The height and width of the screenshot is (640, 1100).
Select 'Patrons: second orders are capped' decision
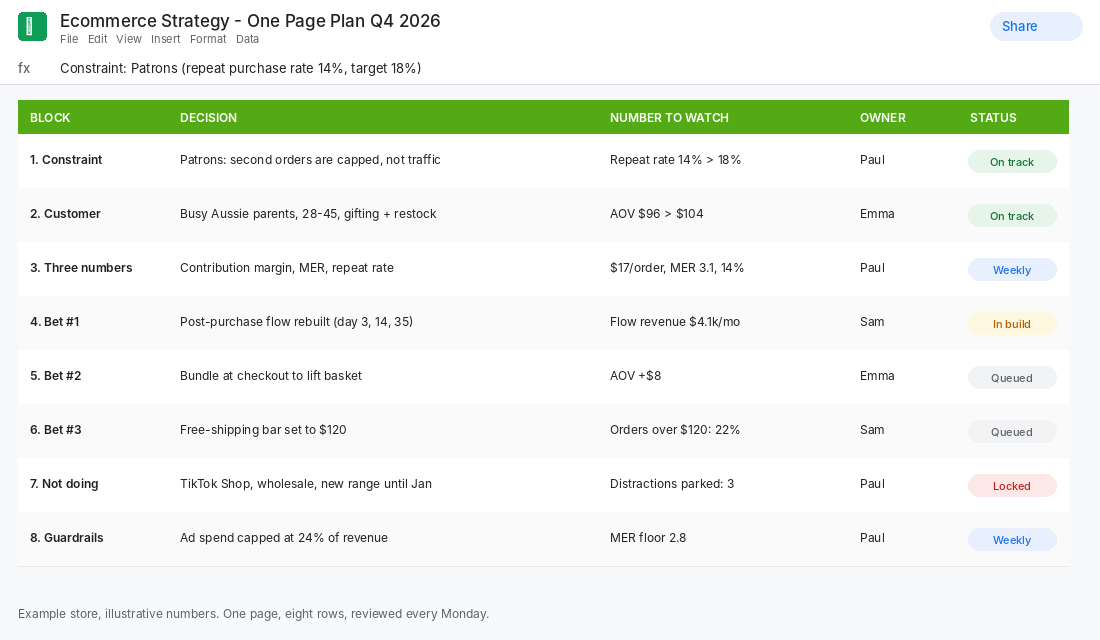(310, 160)
